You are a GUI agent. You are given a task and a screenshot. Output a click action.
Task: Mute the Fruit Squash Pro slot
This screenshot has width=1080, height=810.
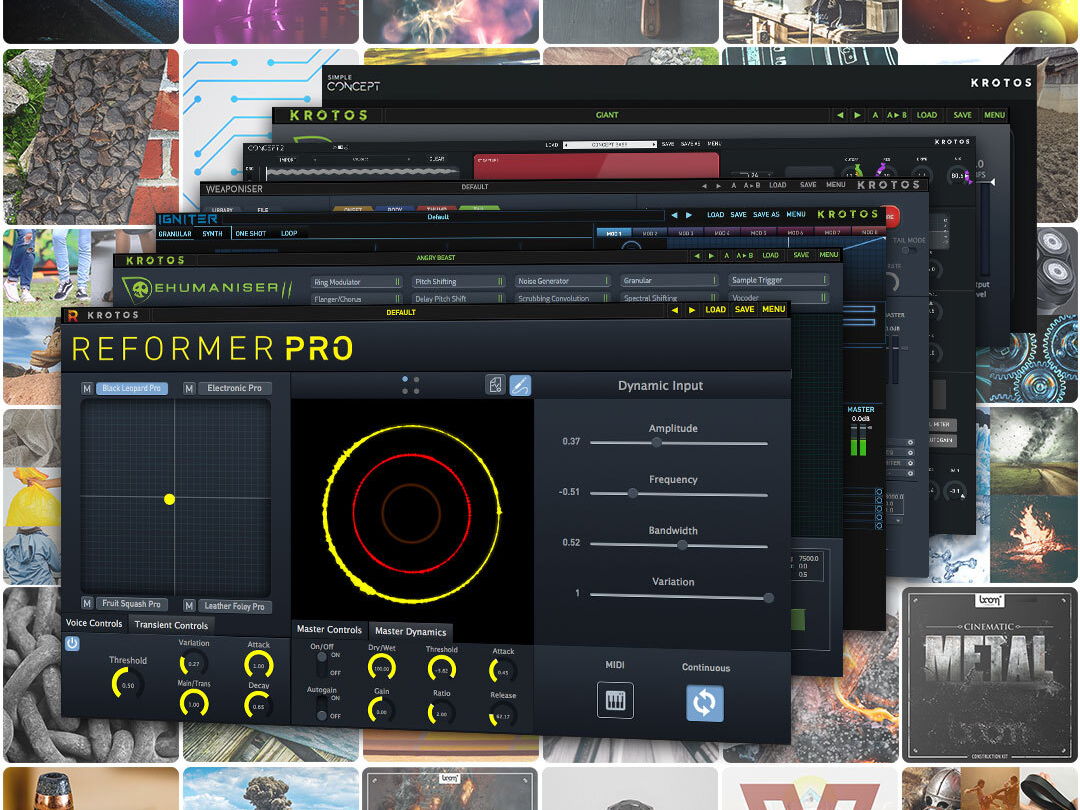coord(87,603)
